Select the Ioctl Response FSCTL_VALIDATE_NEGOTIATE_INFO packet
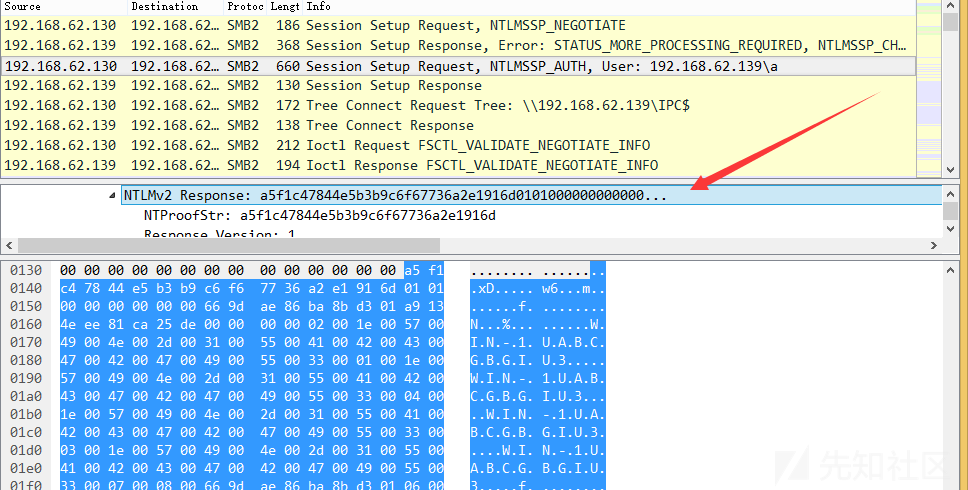 (x=458, y=165)
